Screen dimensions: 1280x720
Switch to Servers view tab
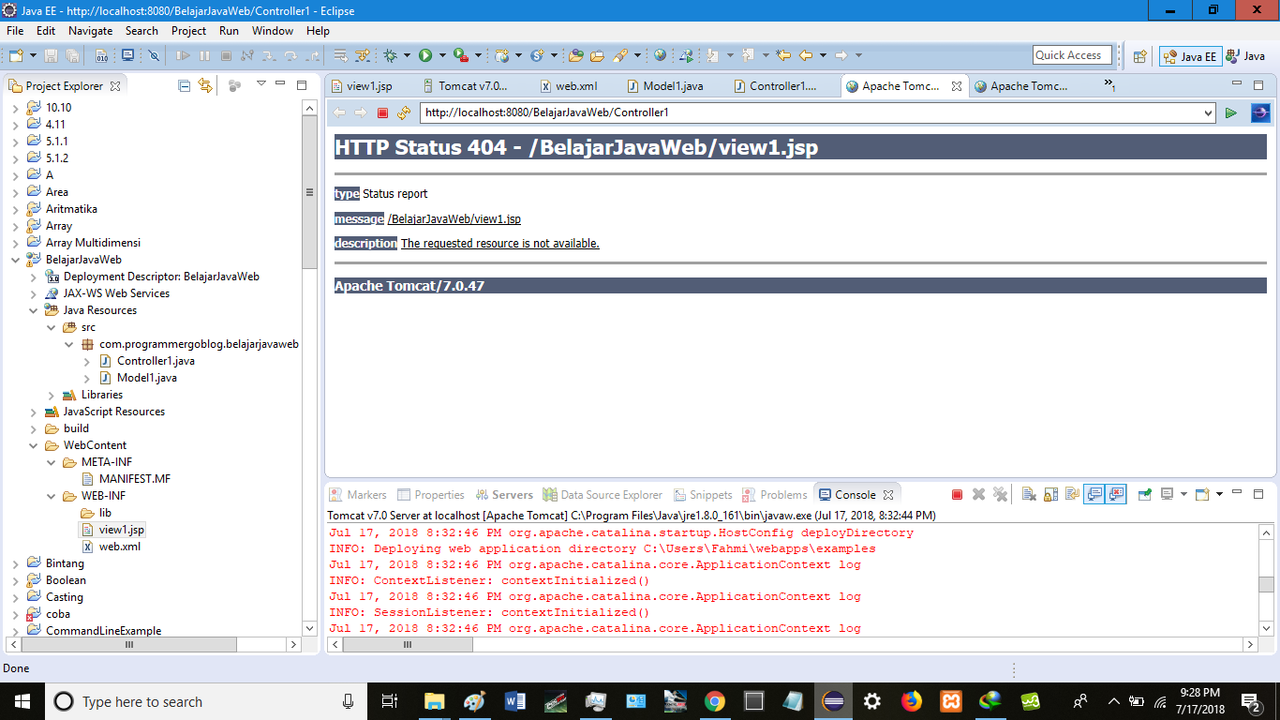point(503,494)
